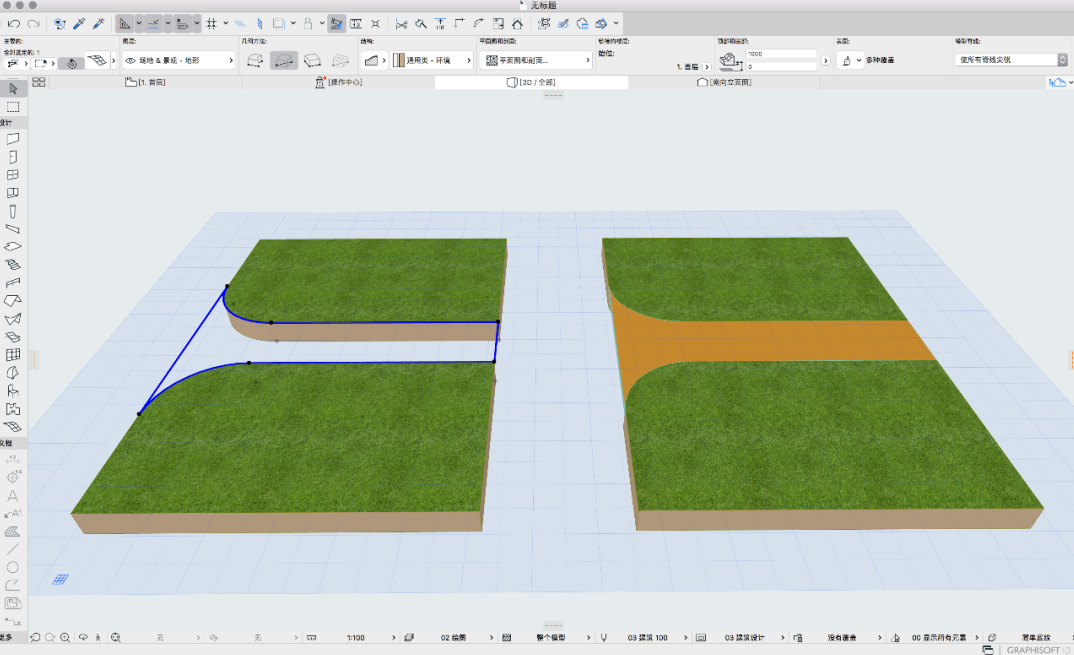Select the Slab tool in toolbox
Screen dimensions: 1074x655
pyautogui.click(x=13, y=247)
